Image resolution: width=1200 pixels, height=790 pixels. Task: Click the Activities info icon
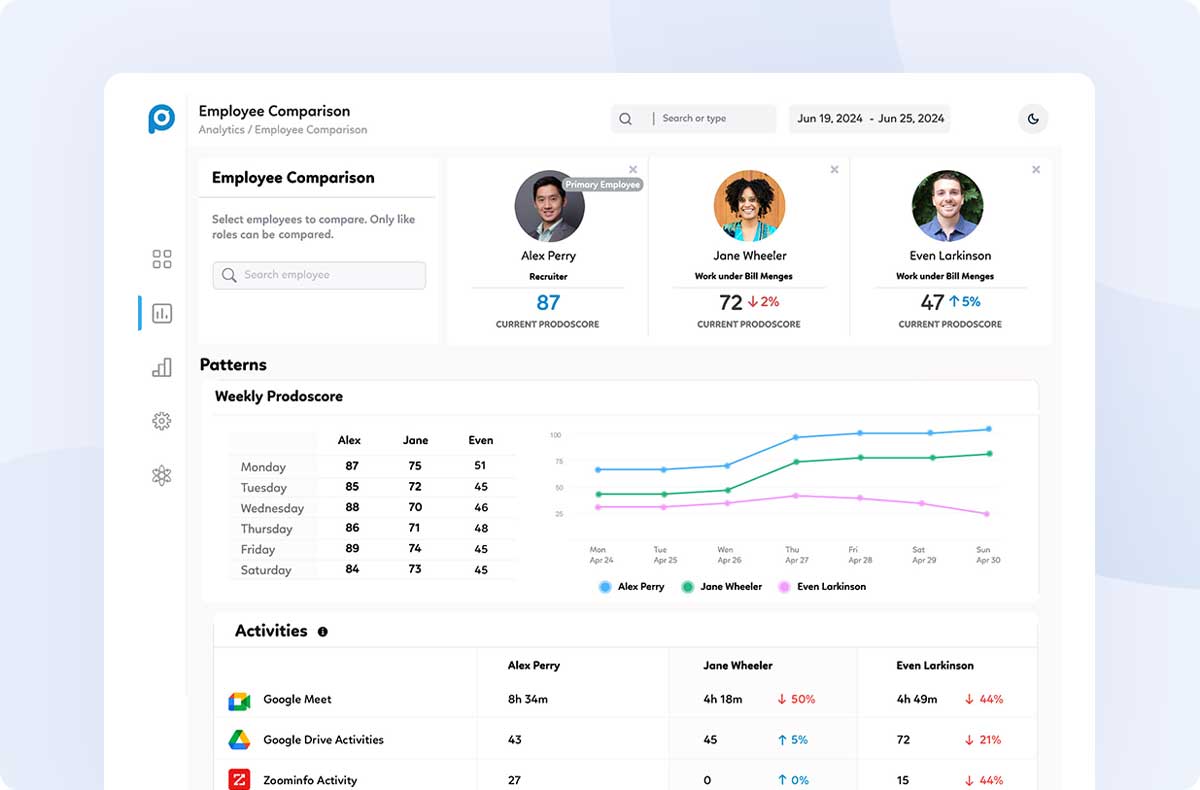tap(322, 632)
